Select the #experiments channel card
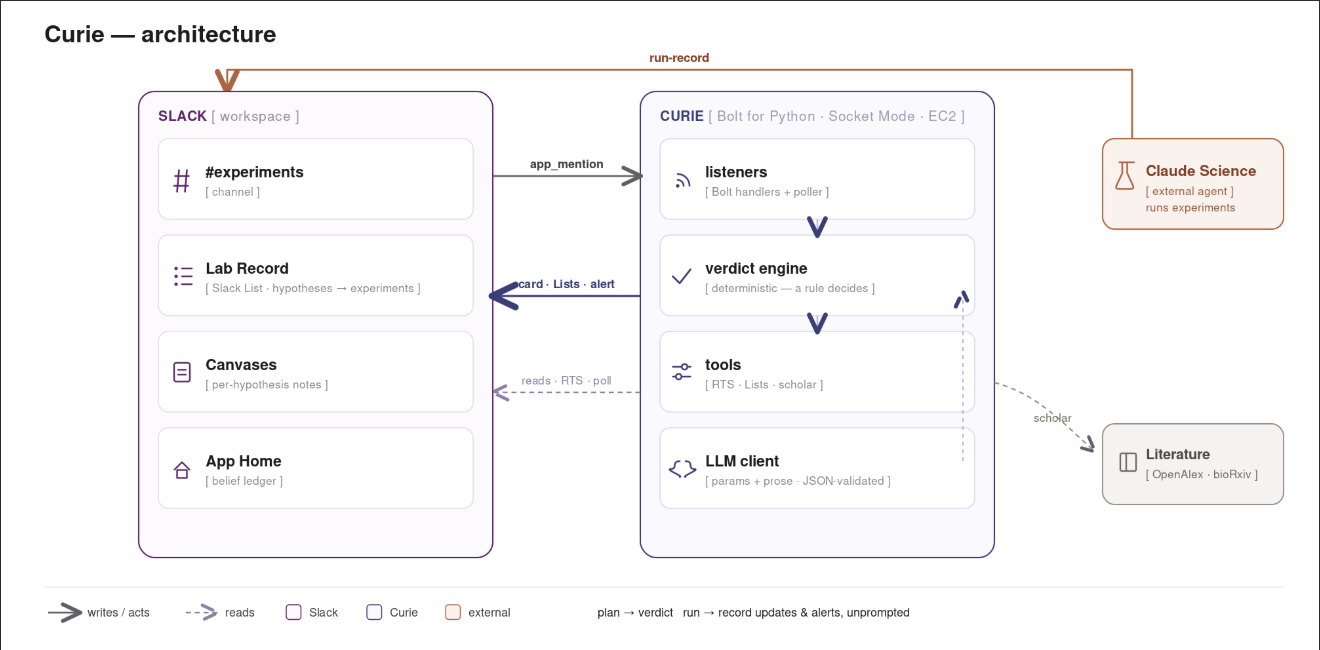This screenshot has width=1320, height=650. (316, 179)
